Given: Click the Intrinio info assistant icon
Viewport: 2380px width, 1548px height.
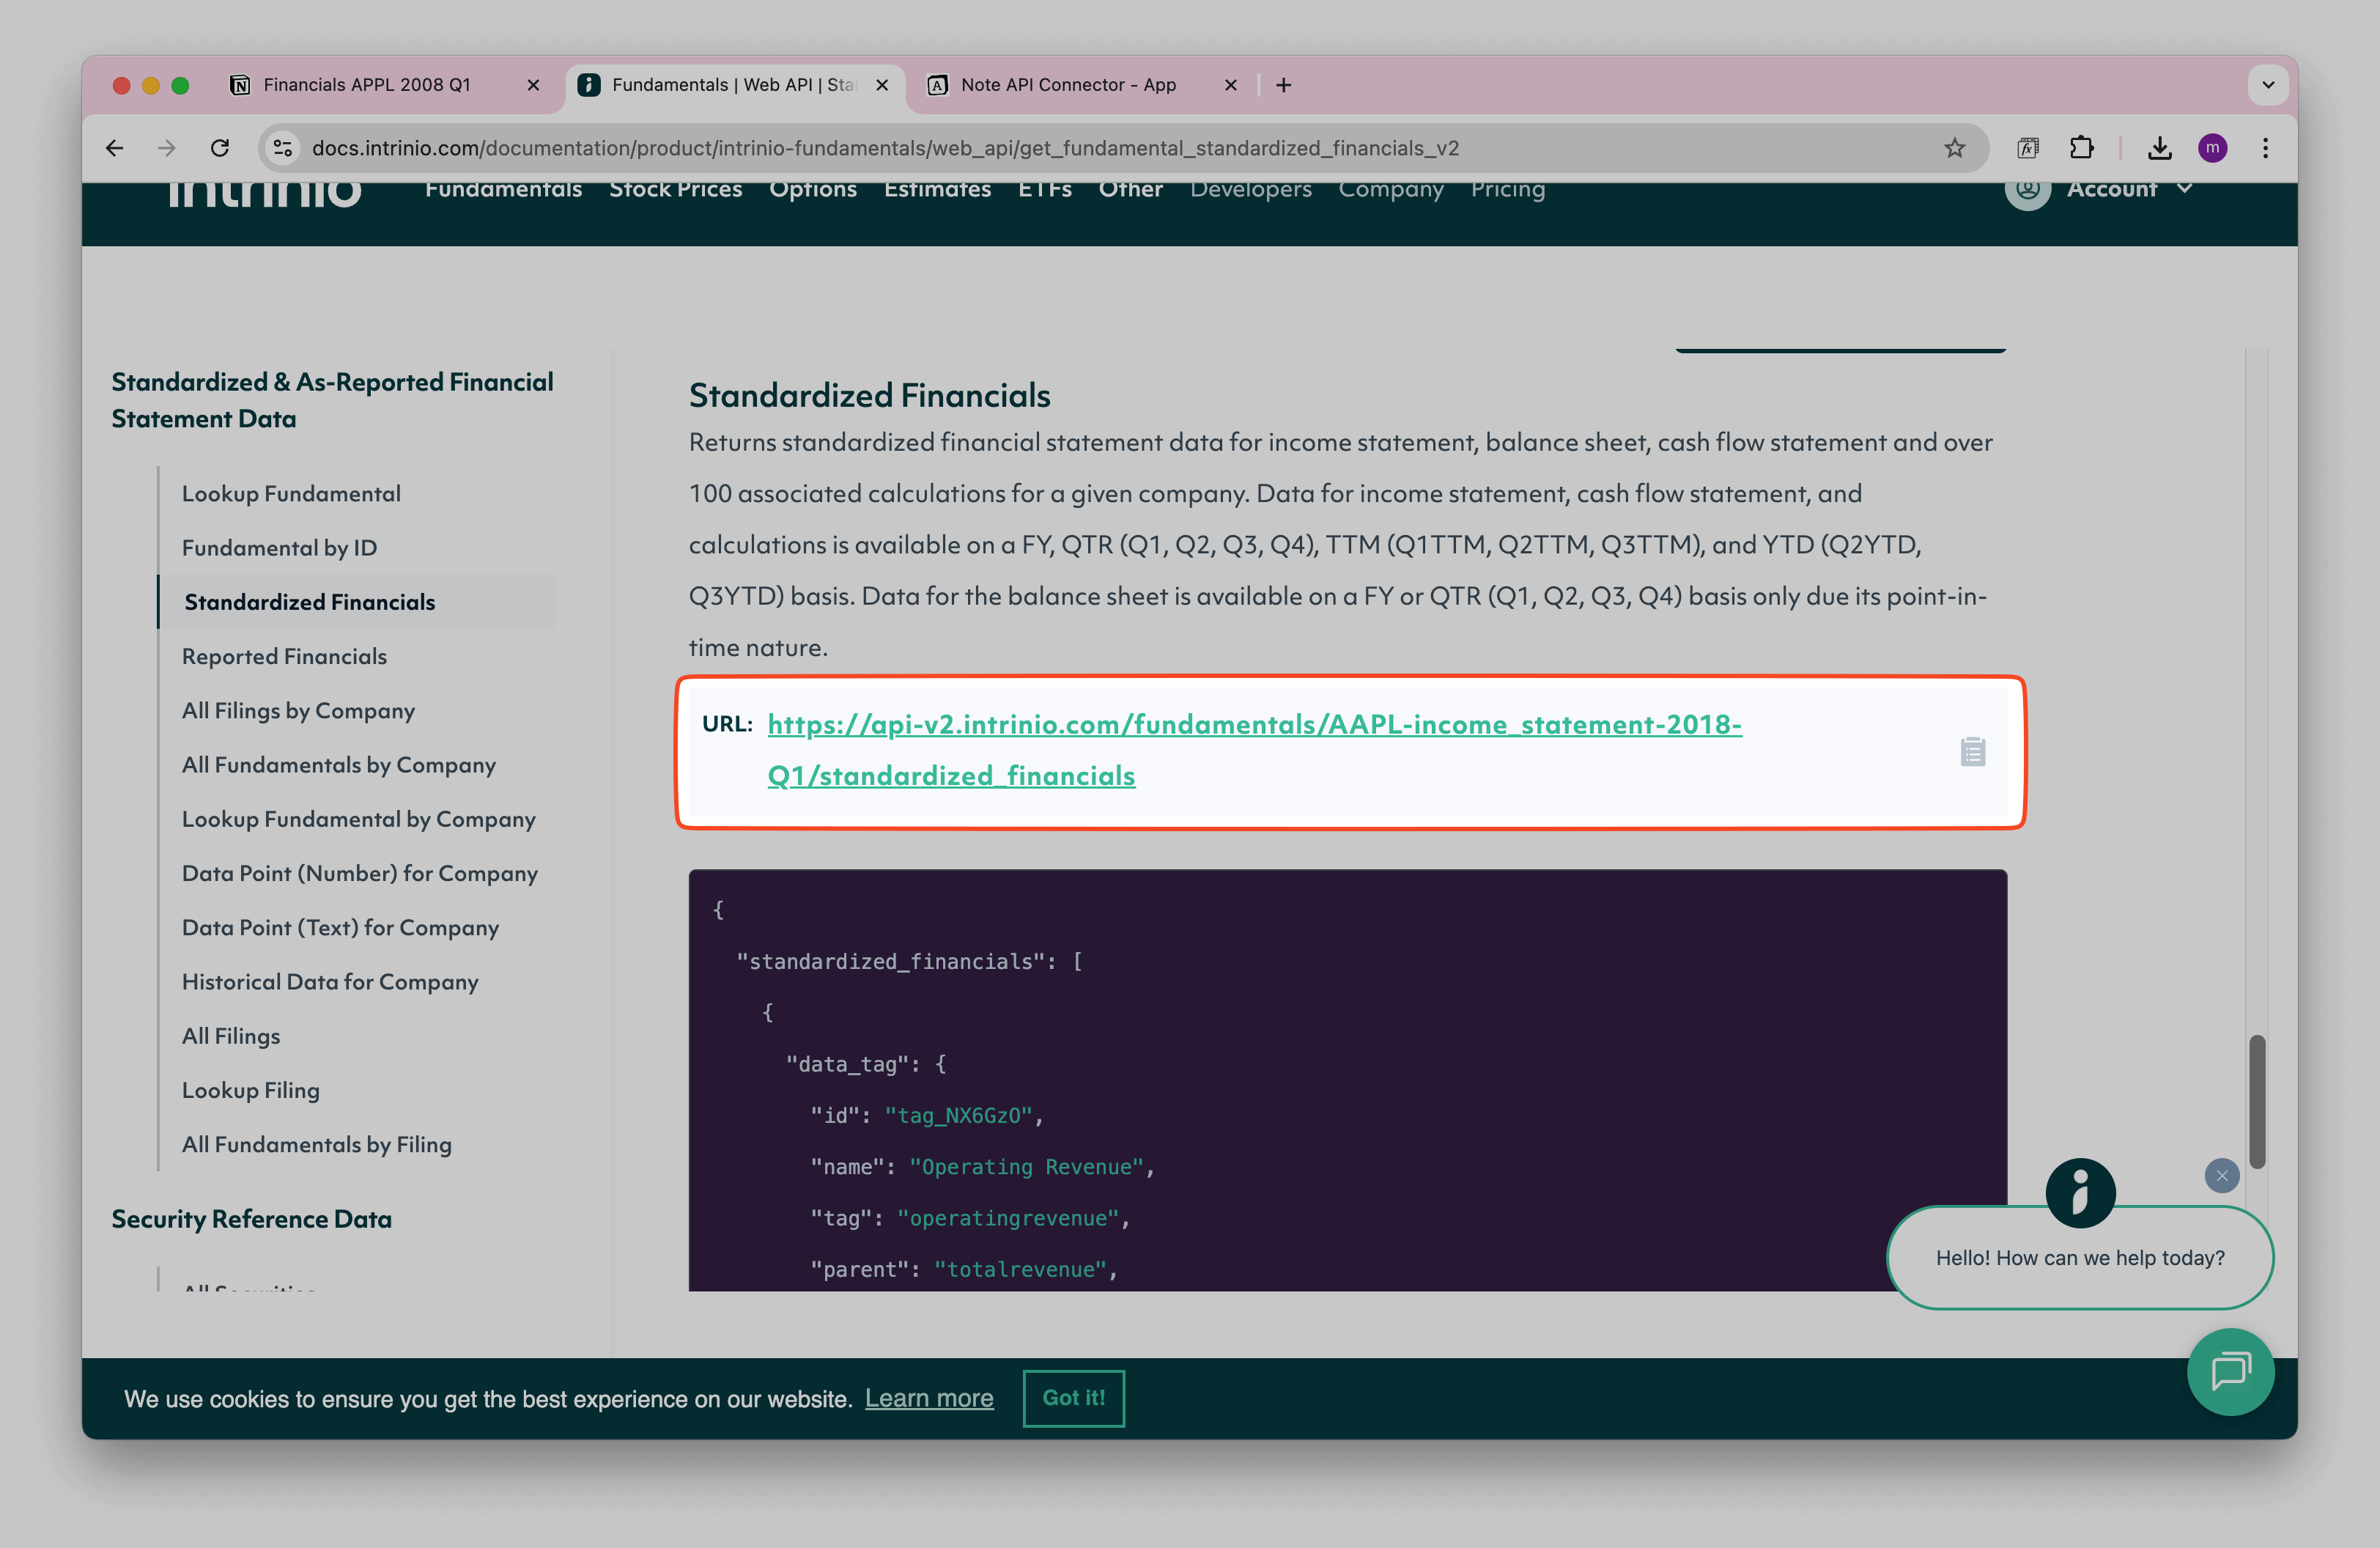Looking at the screenshot, I should 2080,1192.
